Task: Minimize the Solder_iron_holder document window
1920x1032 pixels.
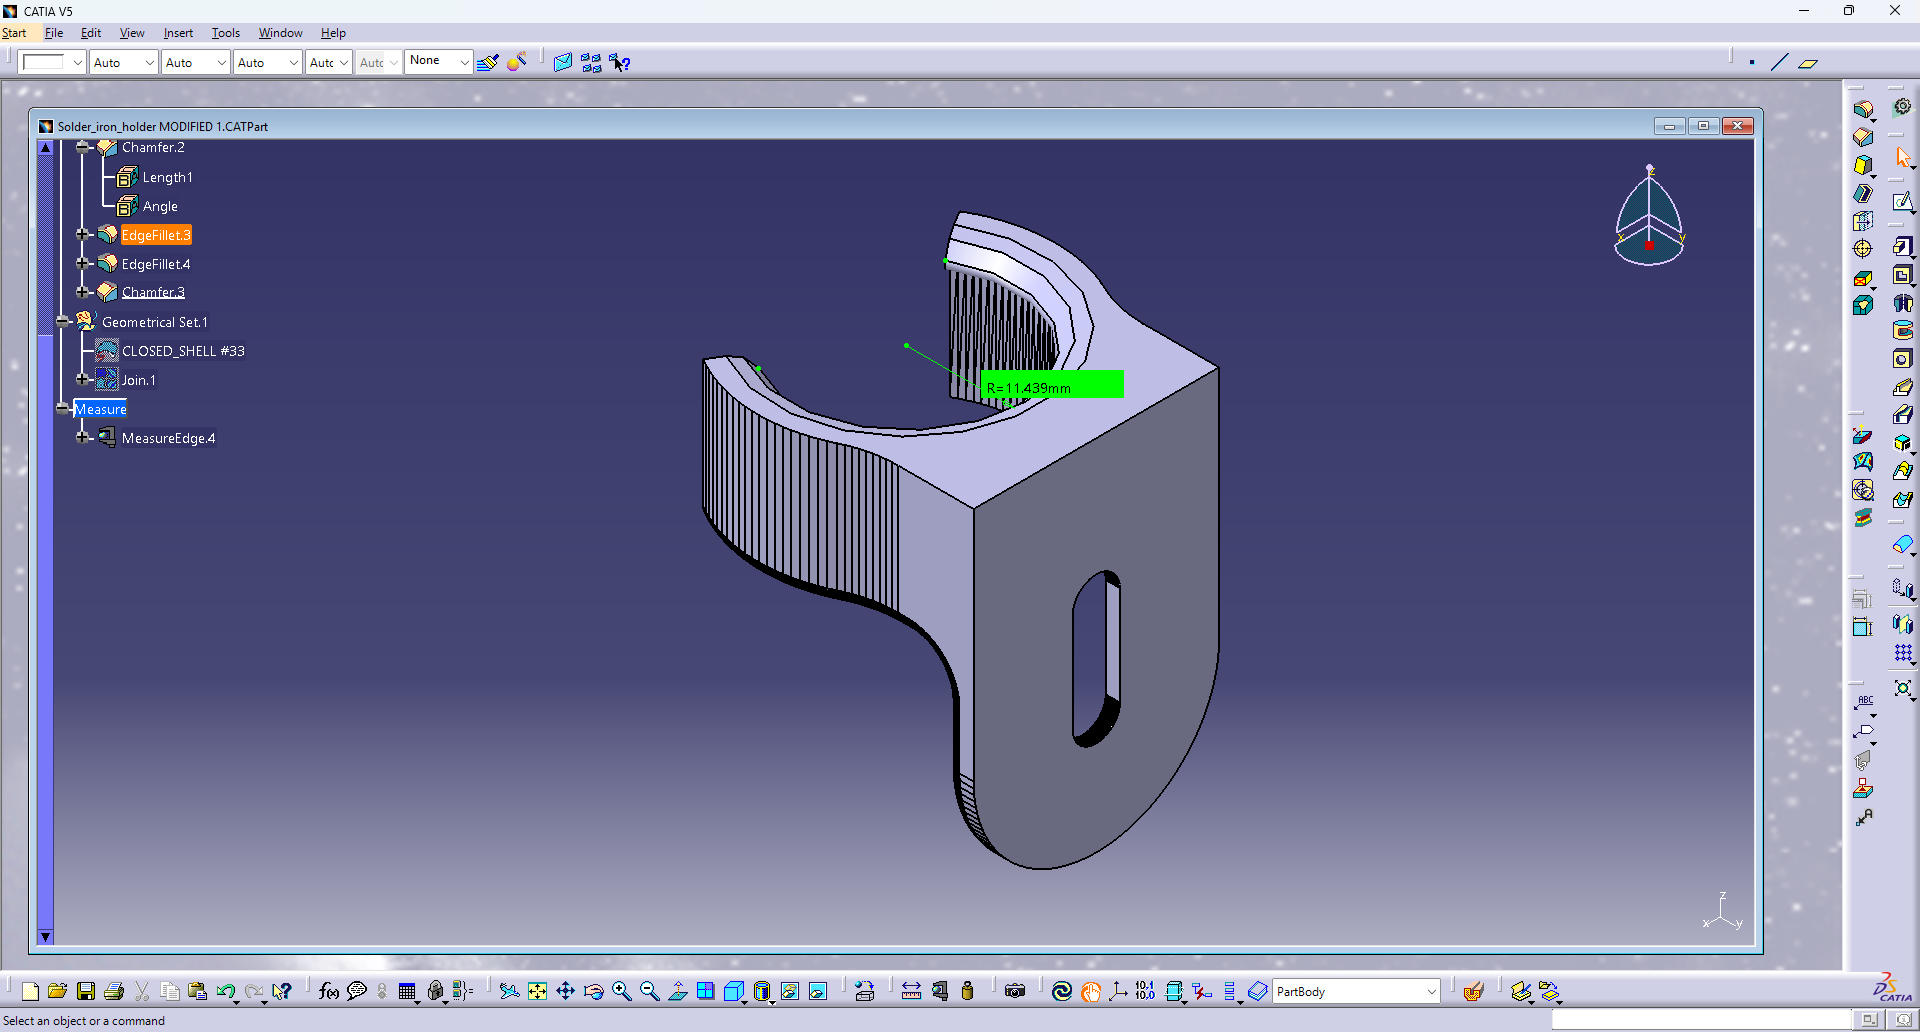Action: 1669,126
